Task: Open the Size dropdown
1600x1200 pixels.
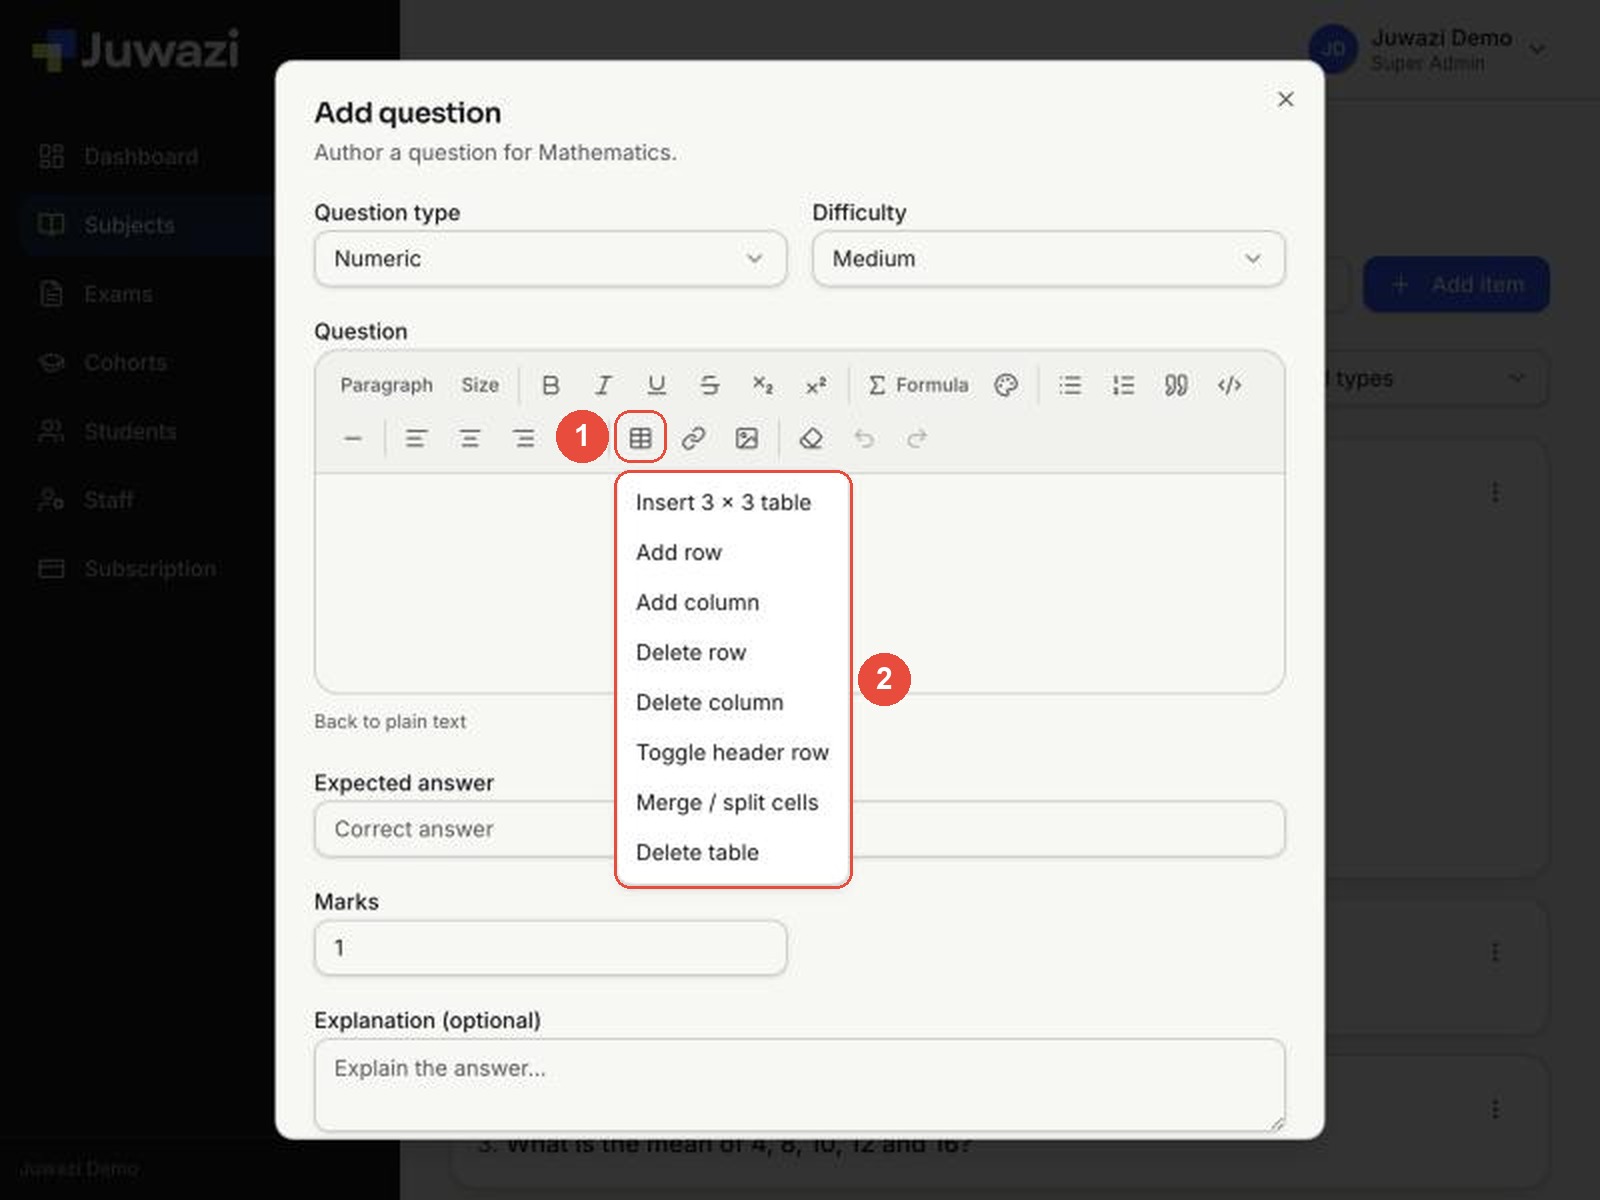Action: [x=480, y=385]
